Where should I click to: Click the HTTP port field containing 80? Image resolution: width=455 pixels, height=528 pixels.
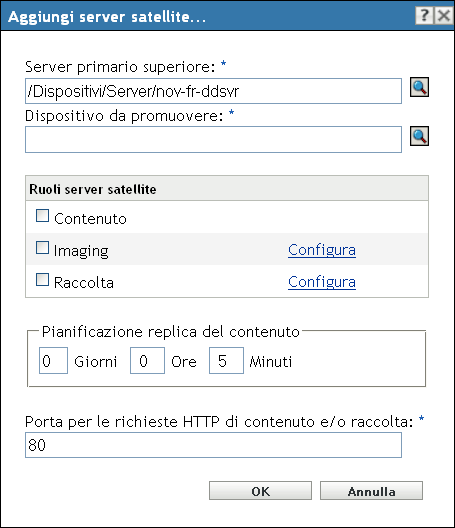[214, 445]
